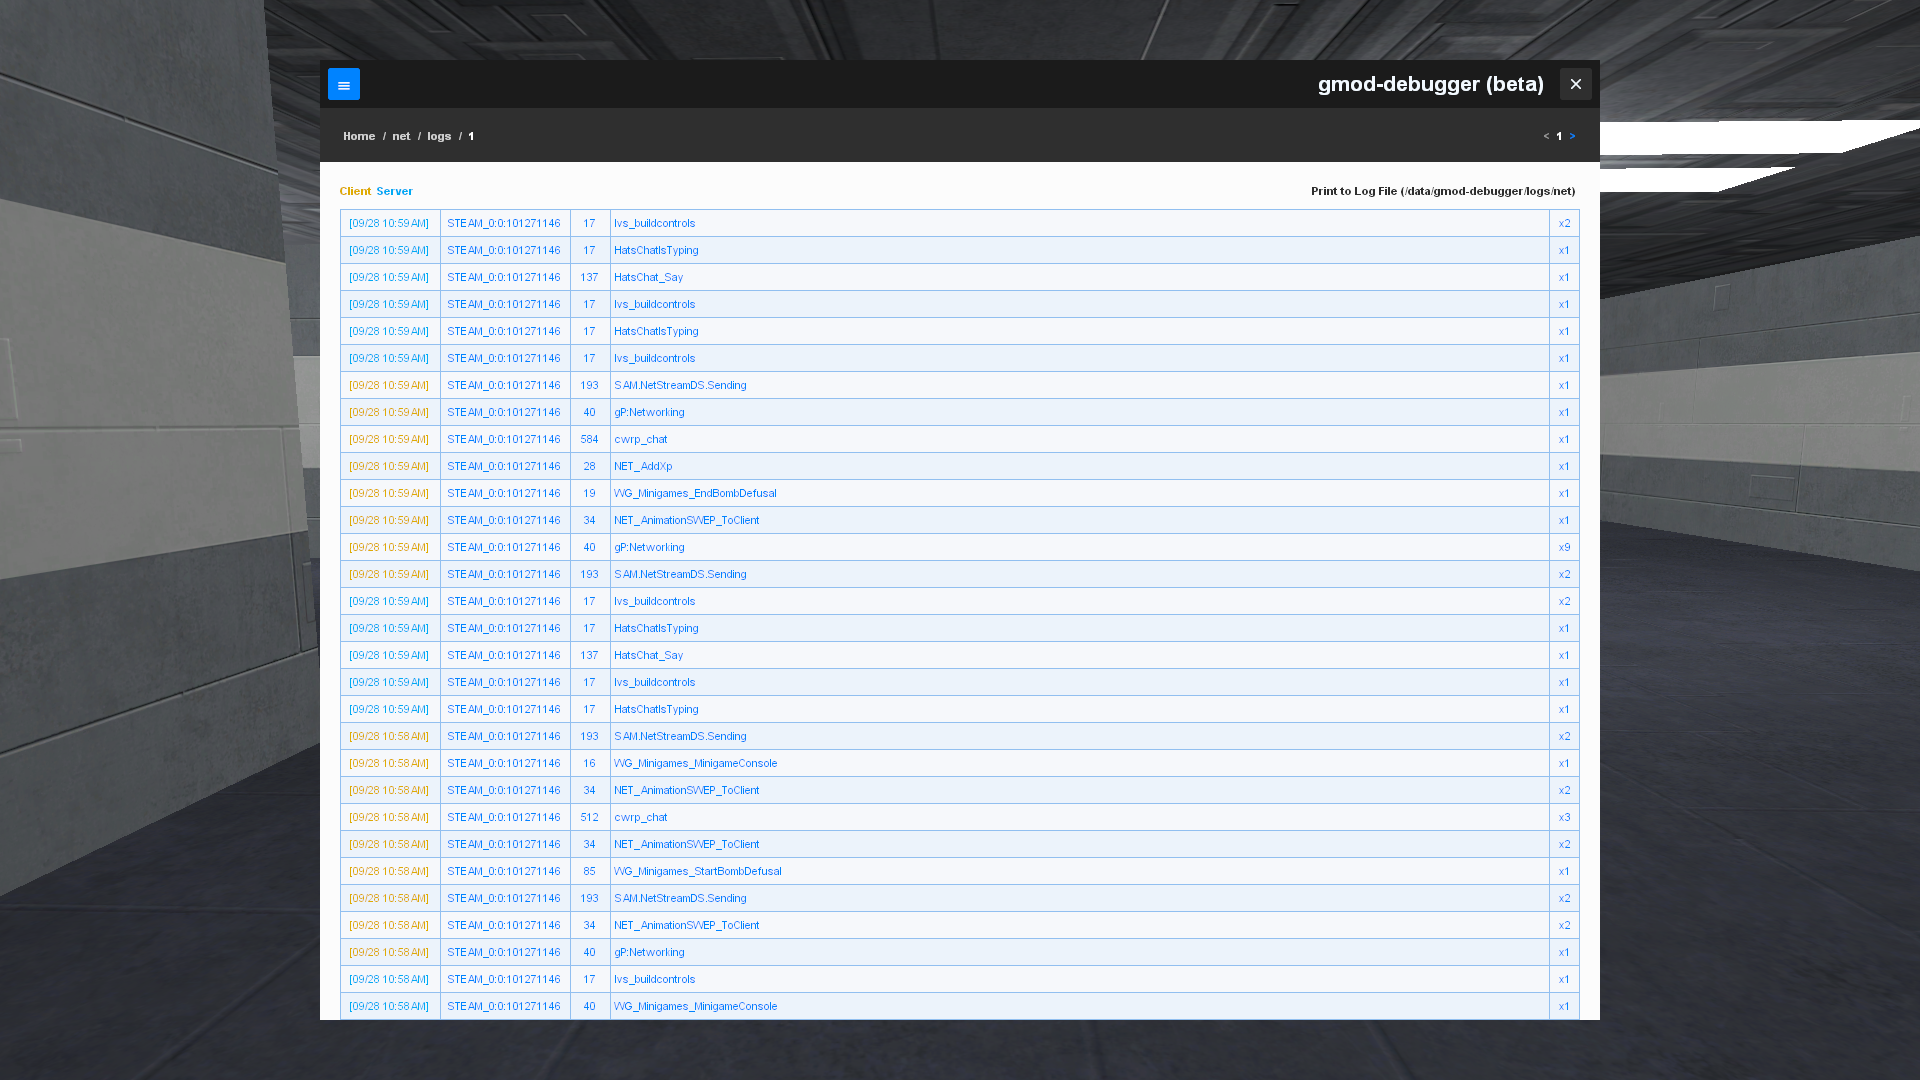This screenshot has height=1080, width=1920.
Task: Open the HatsChat_Say net message entry
Action: pos(648,277)
